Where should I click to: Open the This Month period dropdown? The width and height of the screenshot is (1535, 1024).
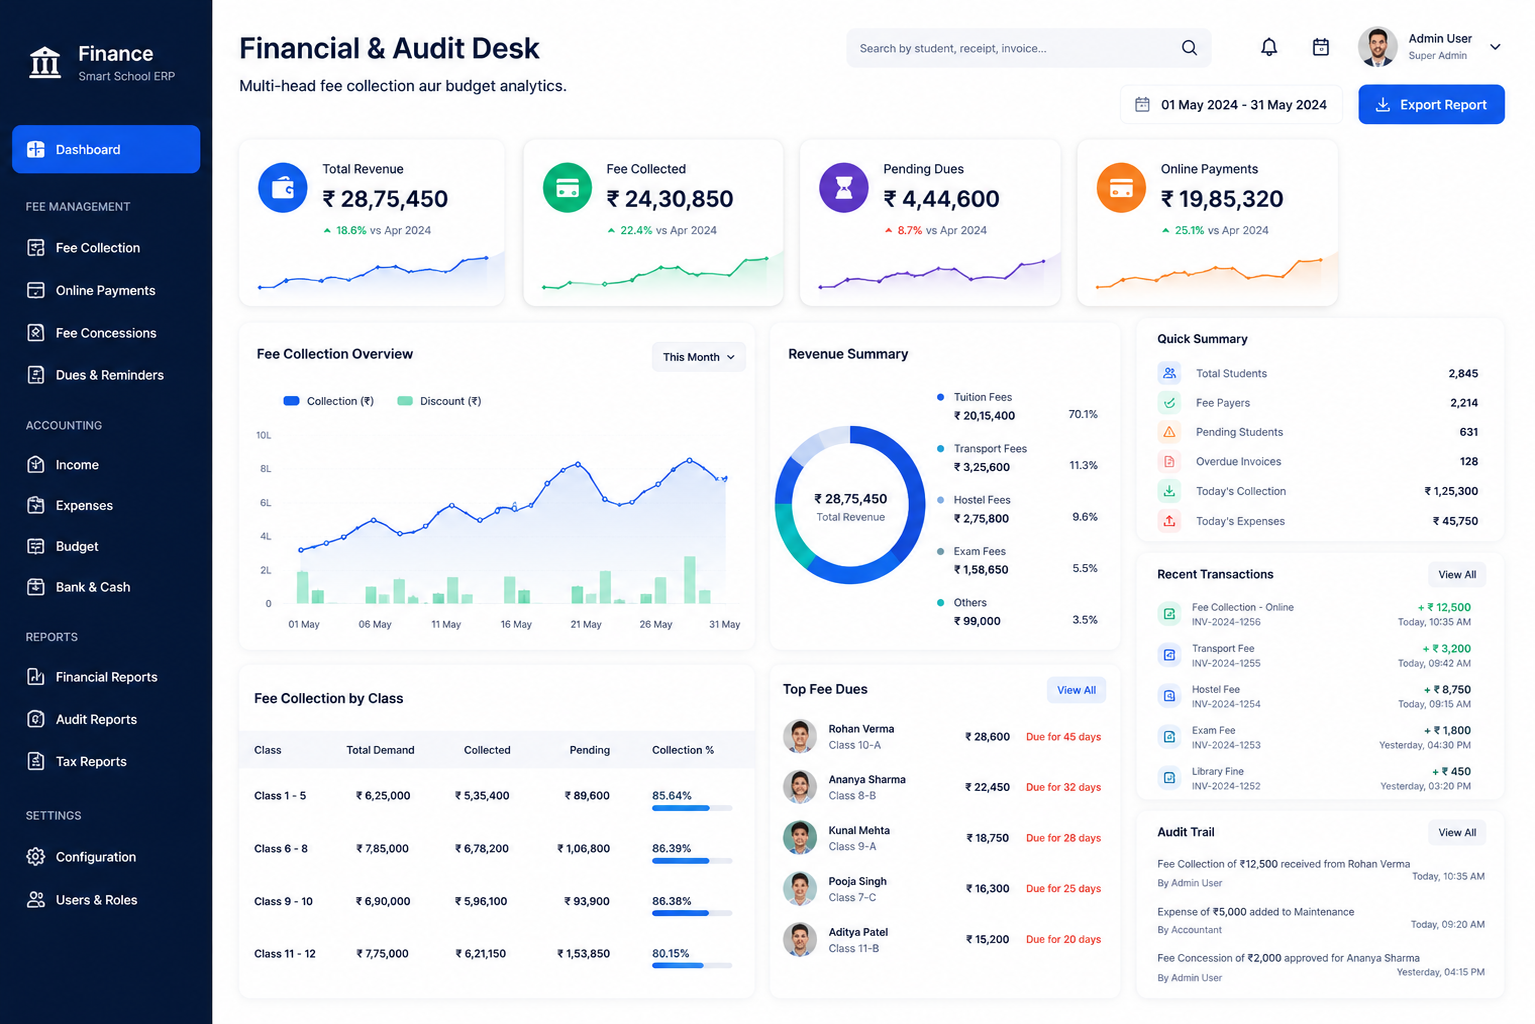699,357
